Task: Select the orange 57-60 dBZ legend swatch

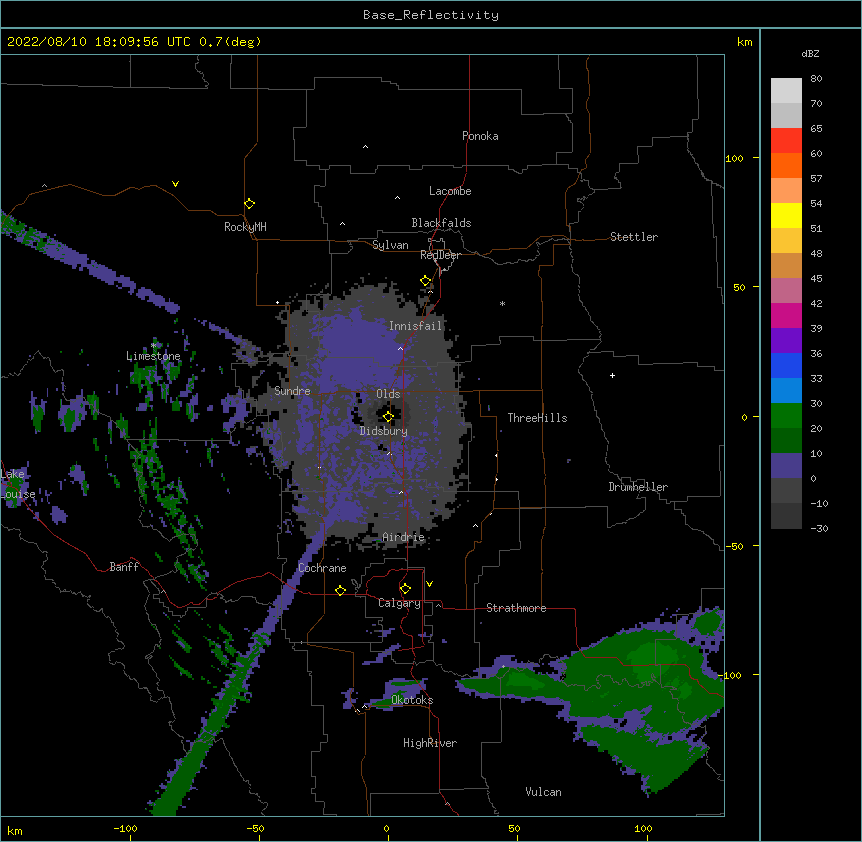Action: [786, 165]
